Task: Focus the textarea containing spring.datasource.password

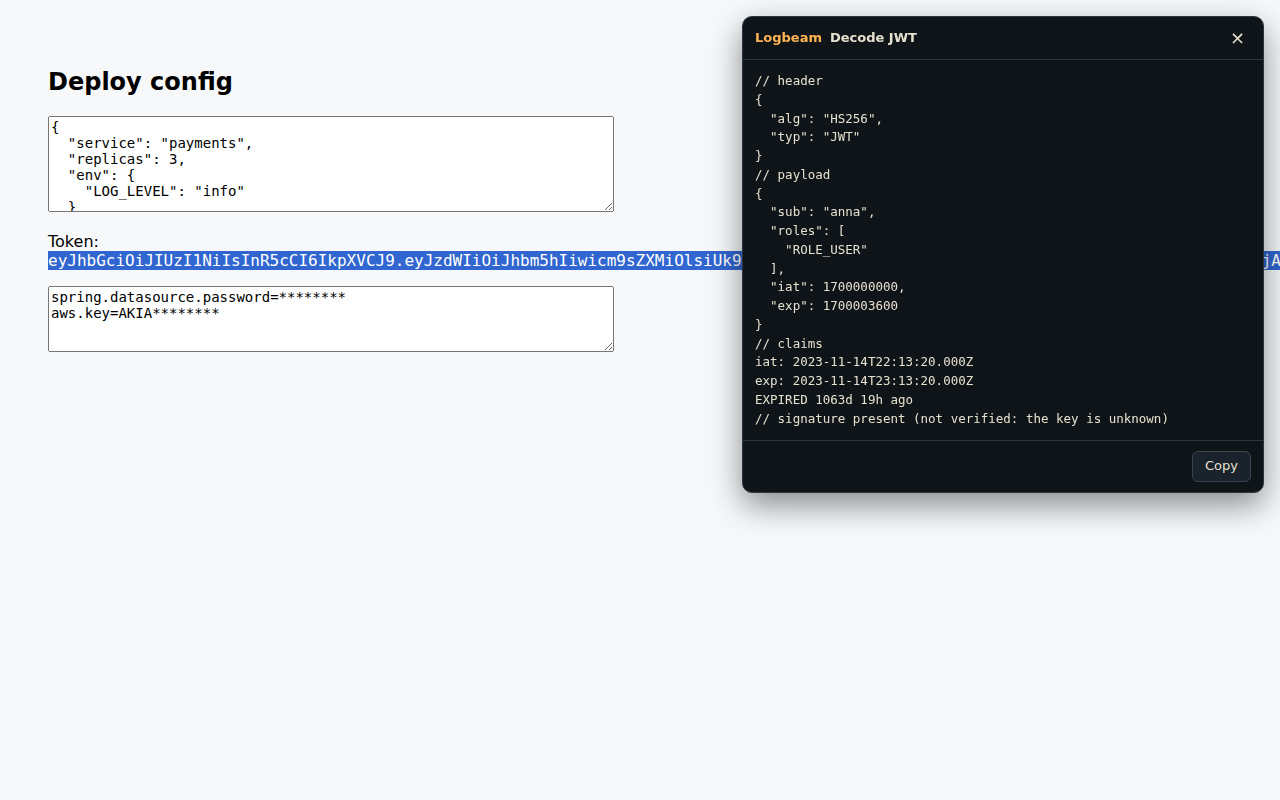Action: coord(331,319)
